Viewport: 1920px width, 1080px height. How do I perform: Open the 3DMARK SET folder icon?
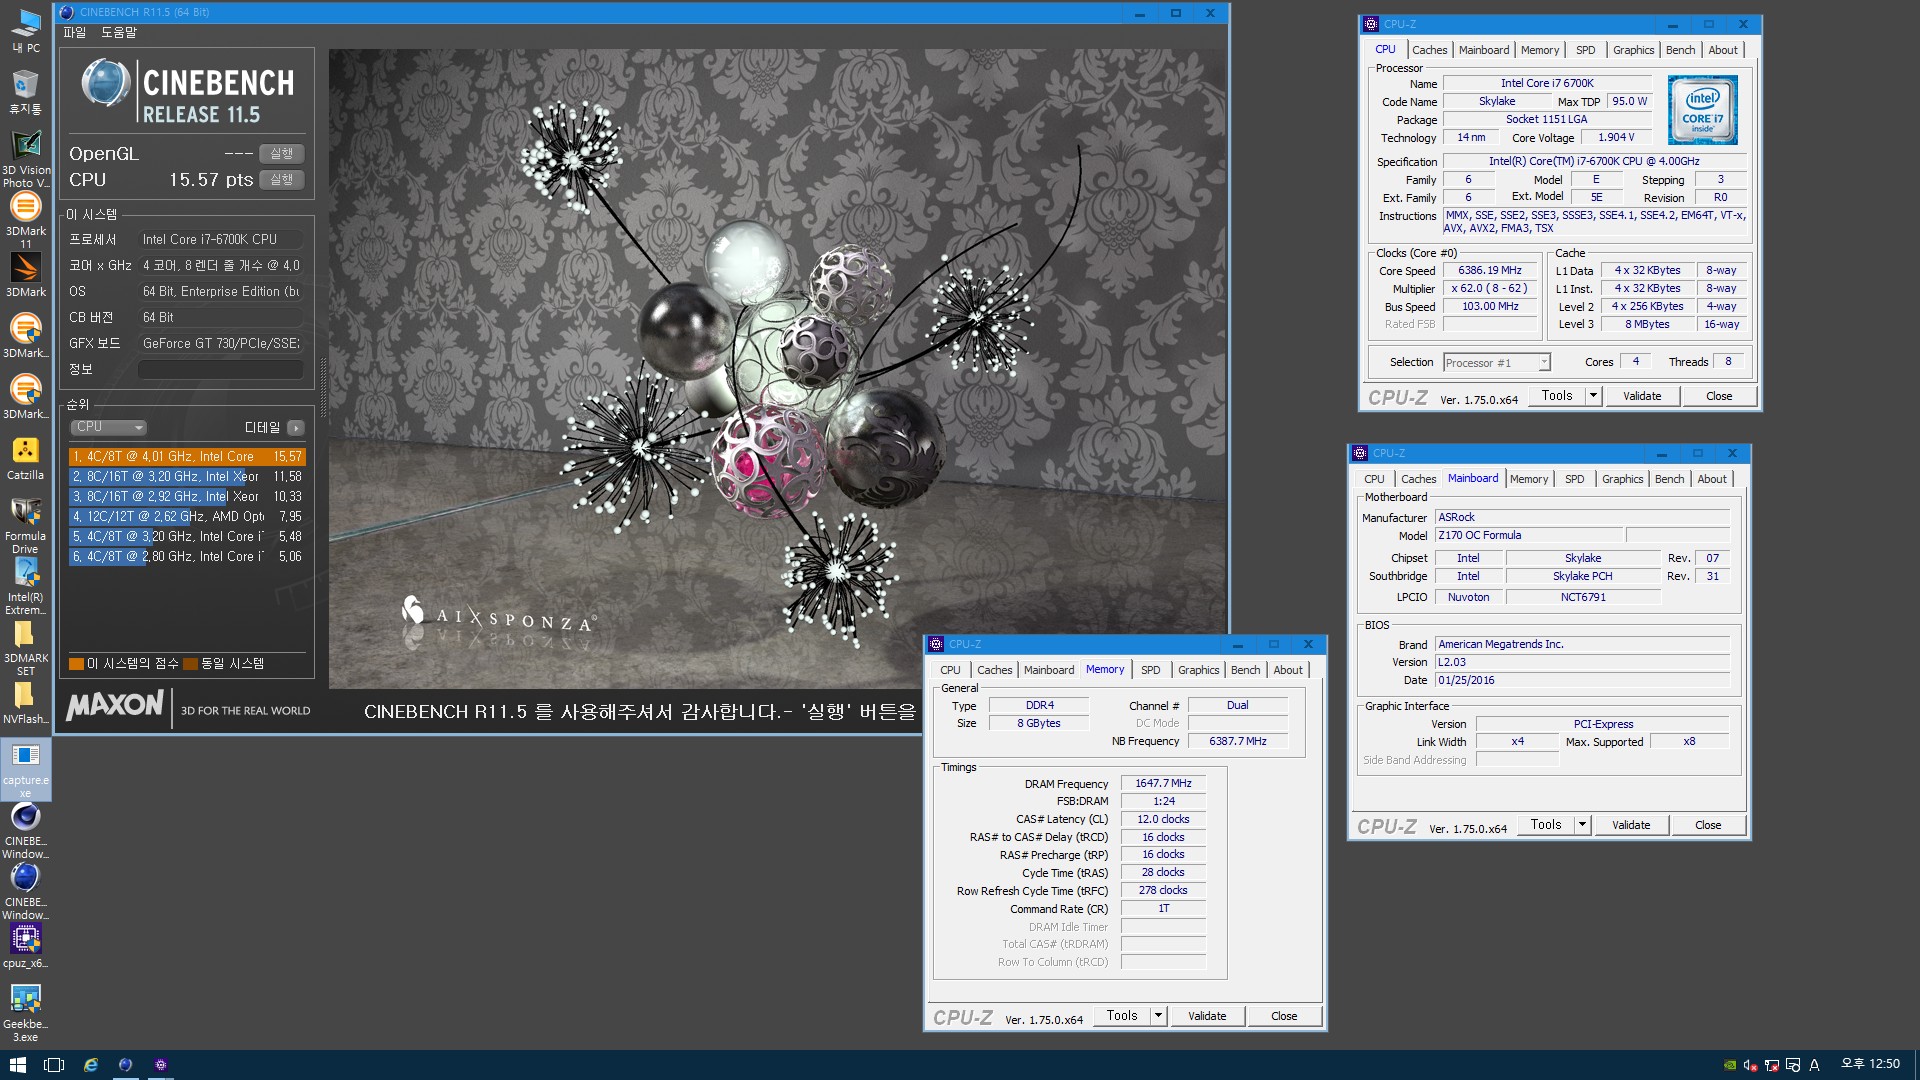click(25, 647)
